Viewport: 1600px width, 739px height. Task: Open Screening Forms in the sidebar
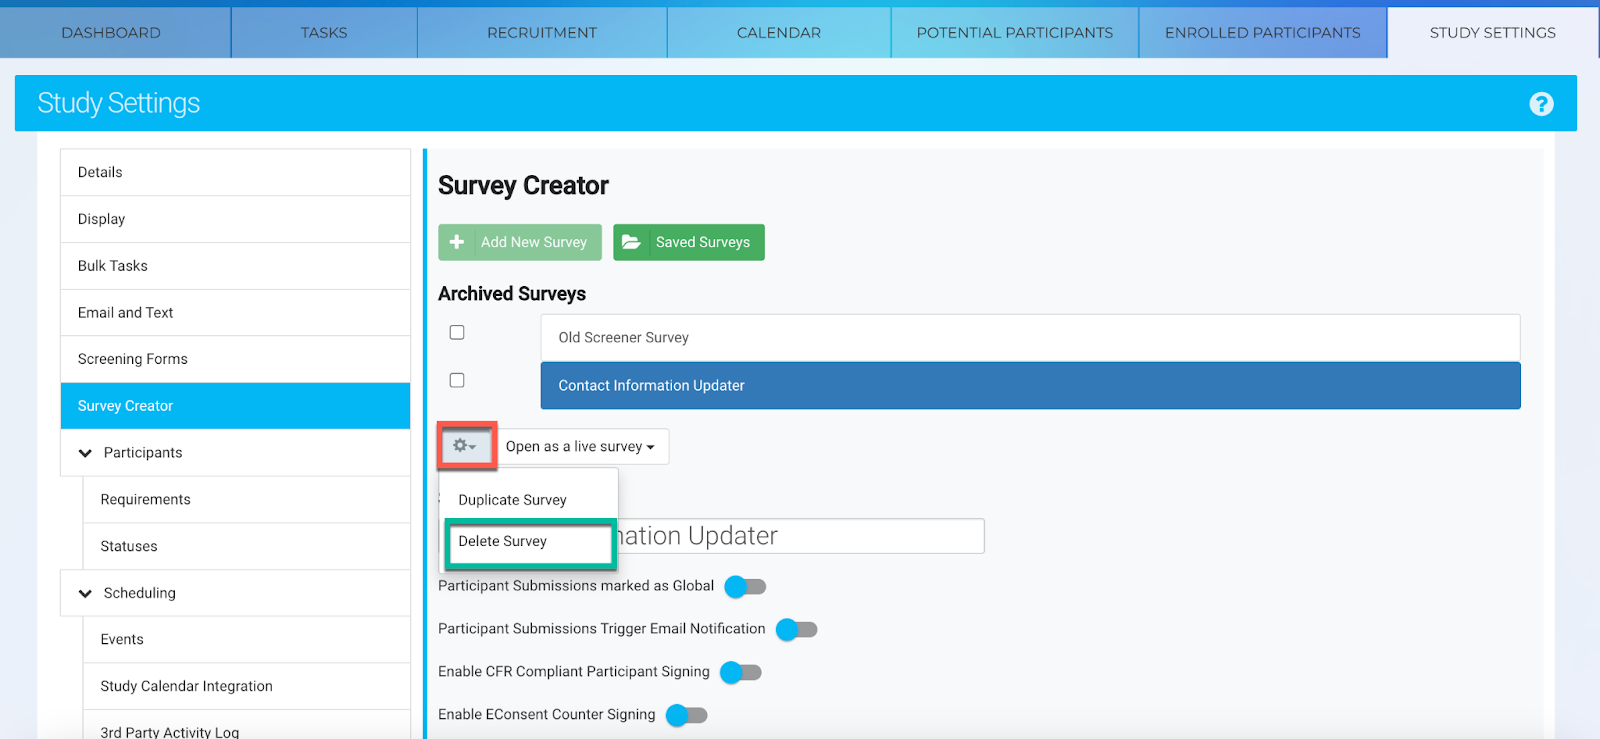(133, 359)
